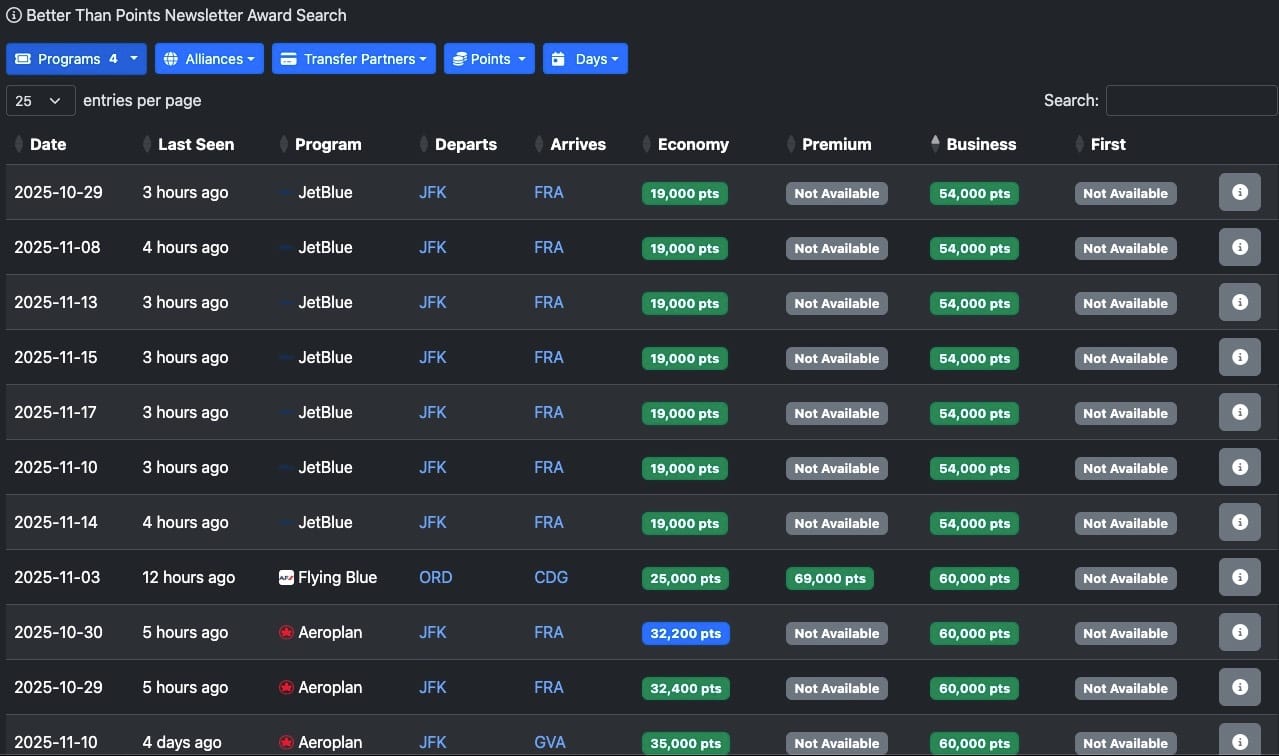Click the 'entries per page' label
Screen dimensions: 1279x756
[x=142, y=100]
